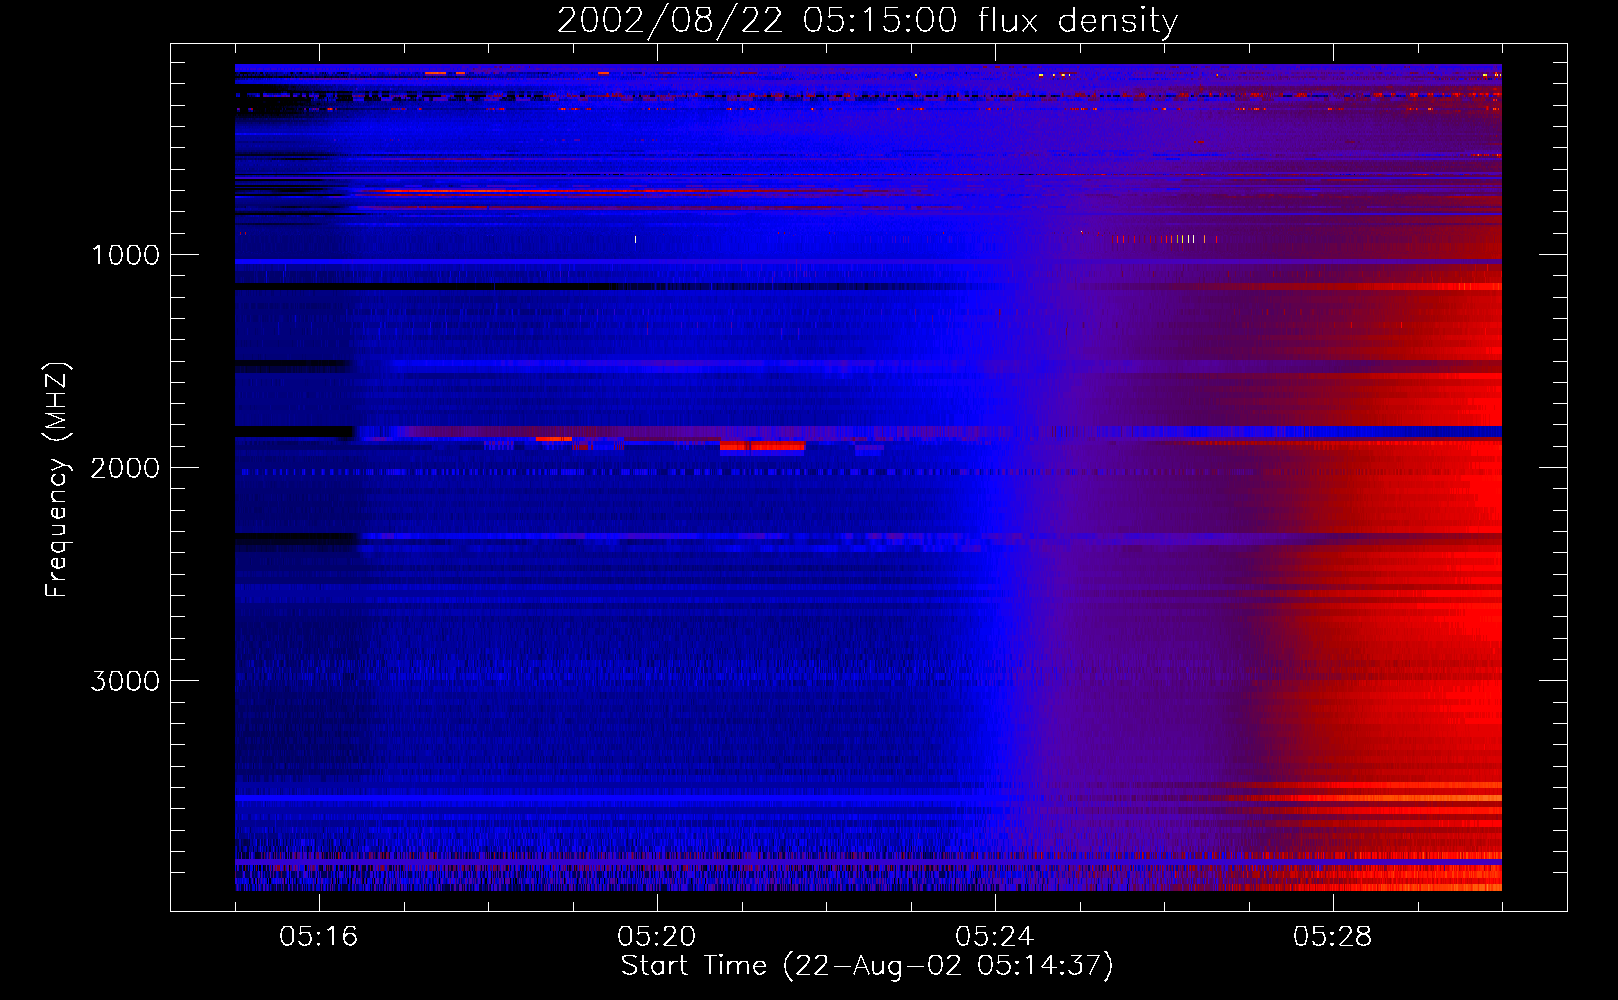Click the 05:20 time tick label
Image resolution: width=1618 pixels, height=1000 pixels.
pos(656,937)
